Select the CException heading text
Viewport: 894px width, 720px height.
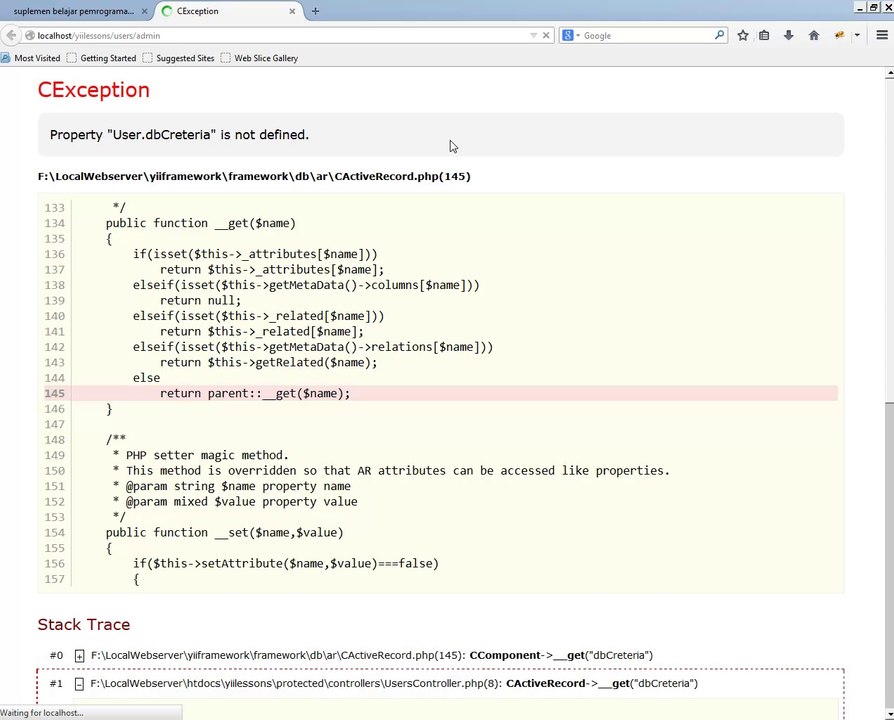[x=94, y=90]
